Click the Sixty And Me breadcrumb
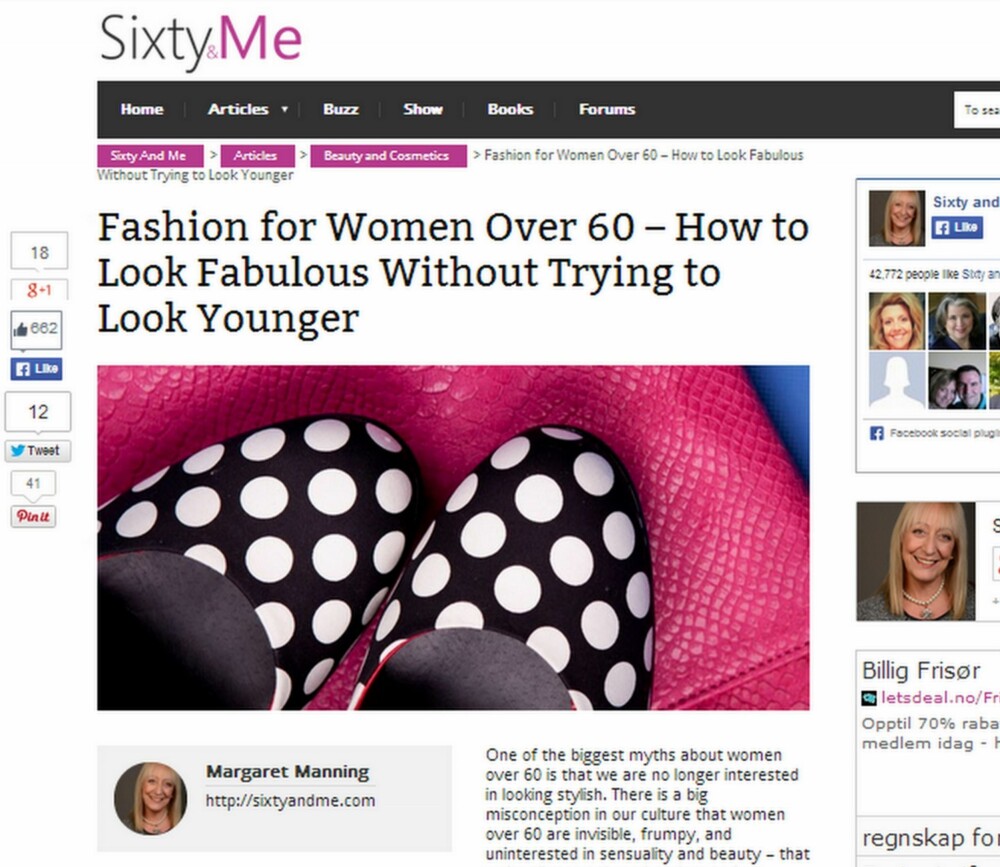The image size is (1000, 867). tap(150, 156)
